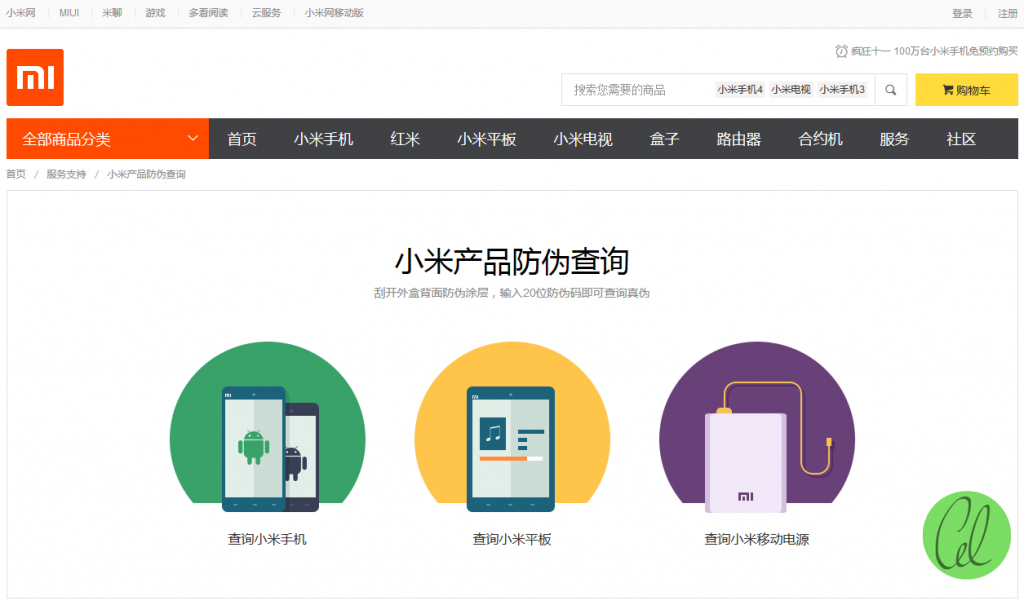Click the 查询小米移动电源 label
1024x605 pixels.
(x=757, y=539)
